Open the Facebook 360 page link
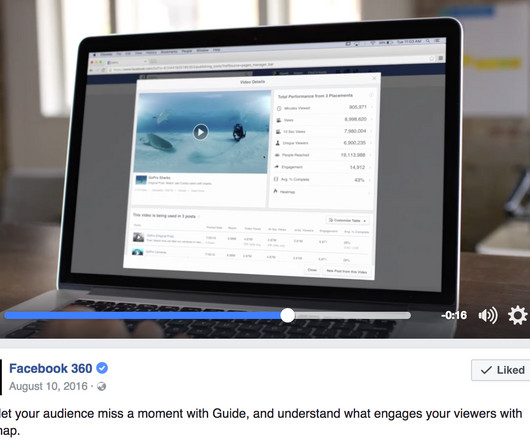The height and width of the screenshot is (442, 530). [x=51, y=368]
